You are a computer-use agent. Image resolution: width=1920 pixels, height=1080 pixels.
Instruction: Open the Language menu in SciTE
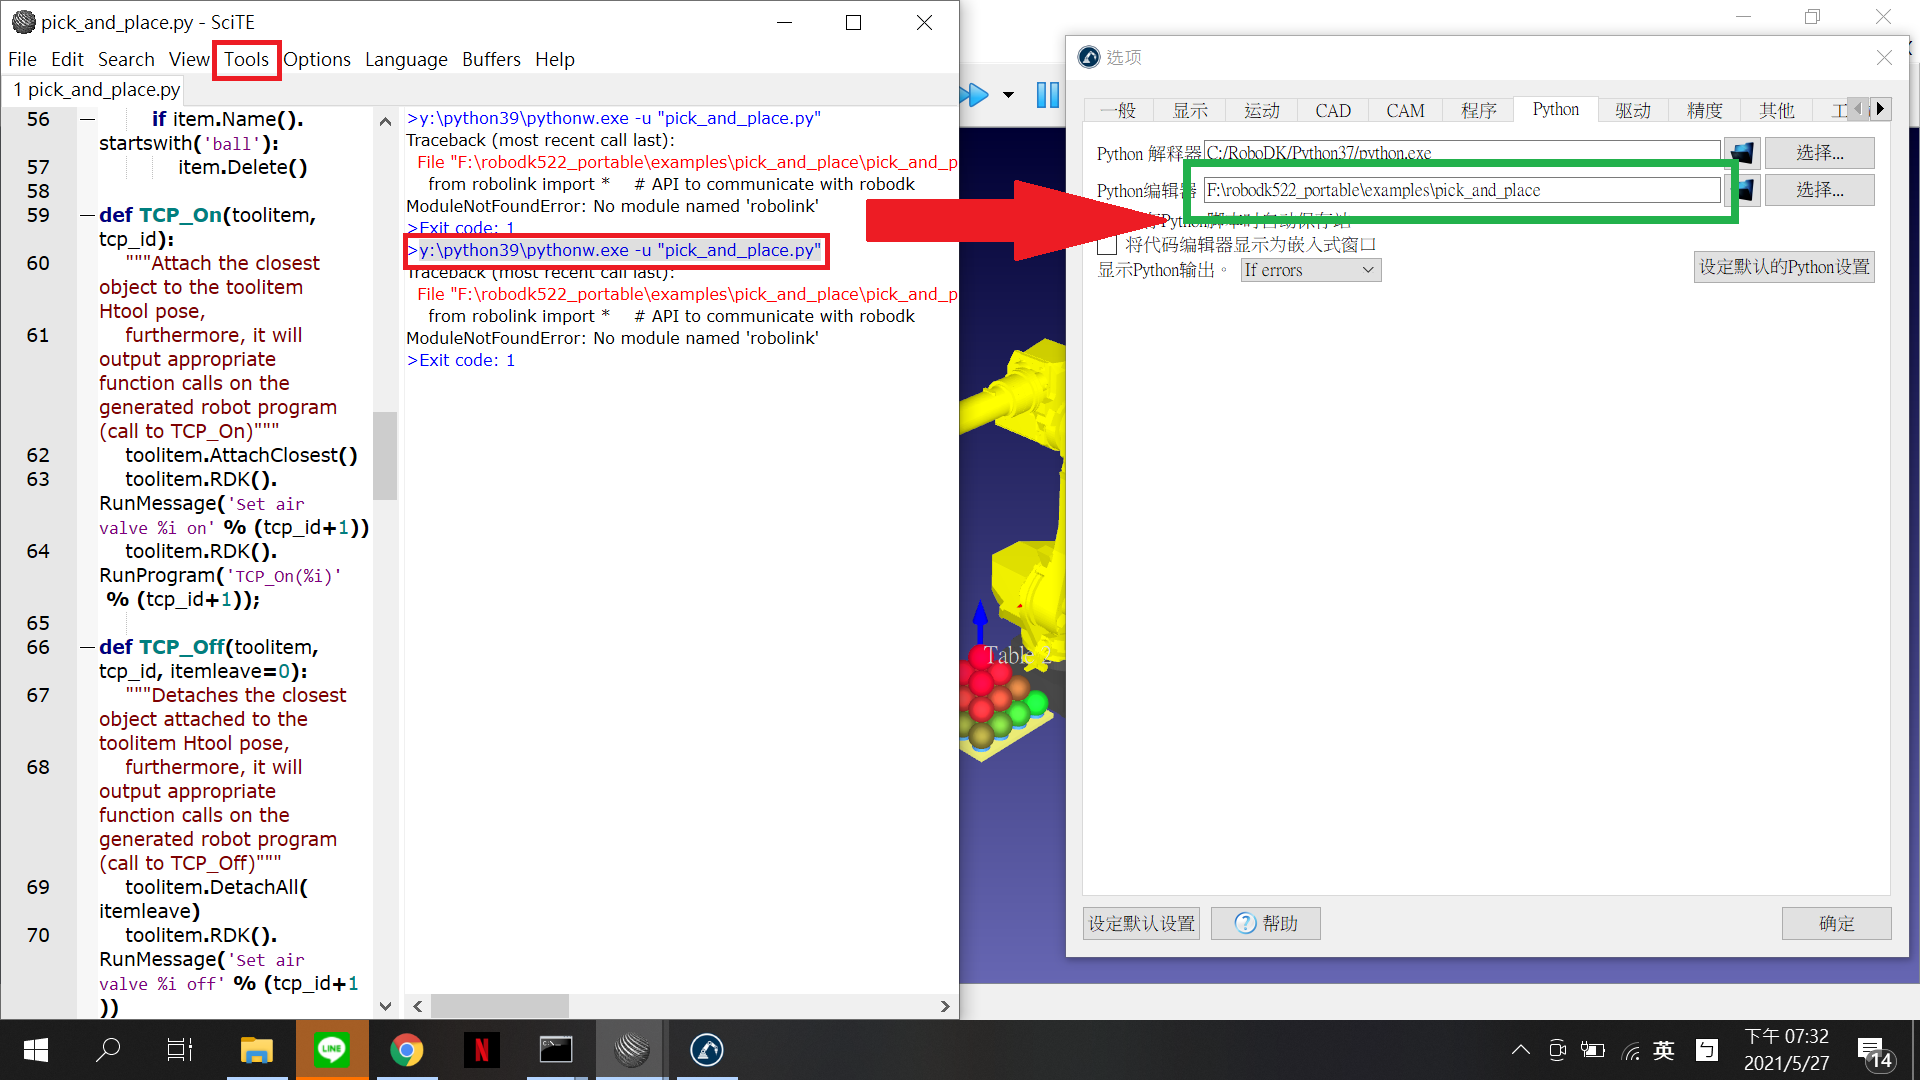(406, 59)
